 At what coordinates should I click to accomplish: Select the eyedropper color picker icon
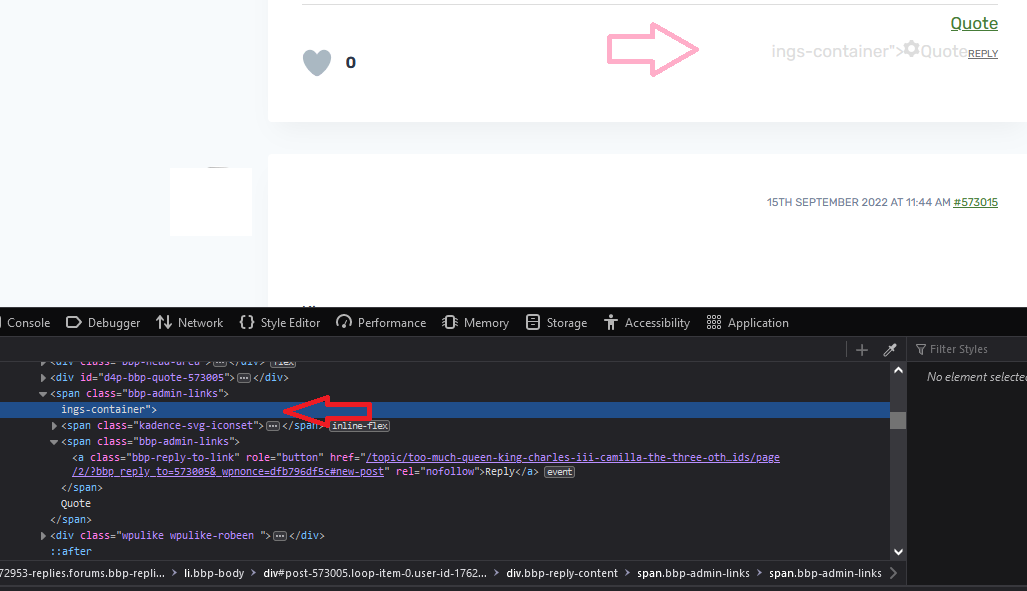[x=889, y=350]
